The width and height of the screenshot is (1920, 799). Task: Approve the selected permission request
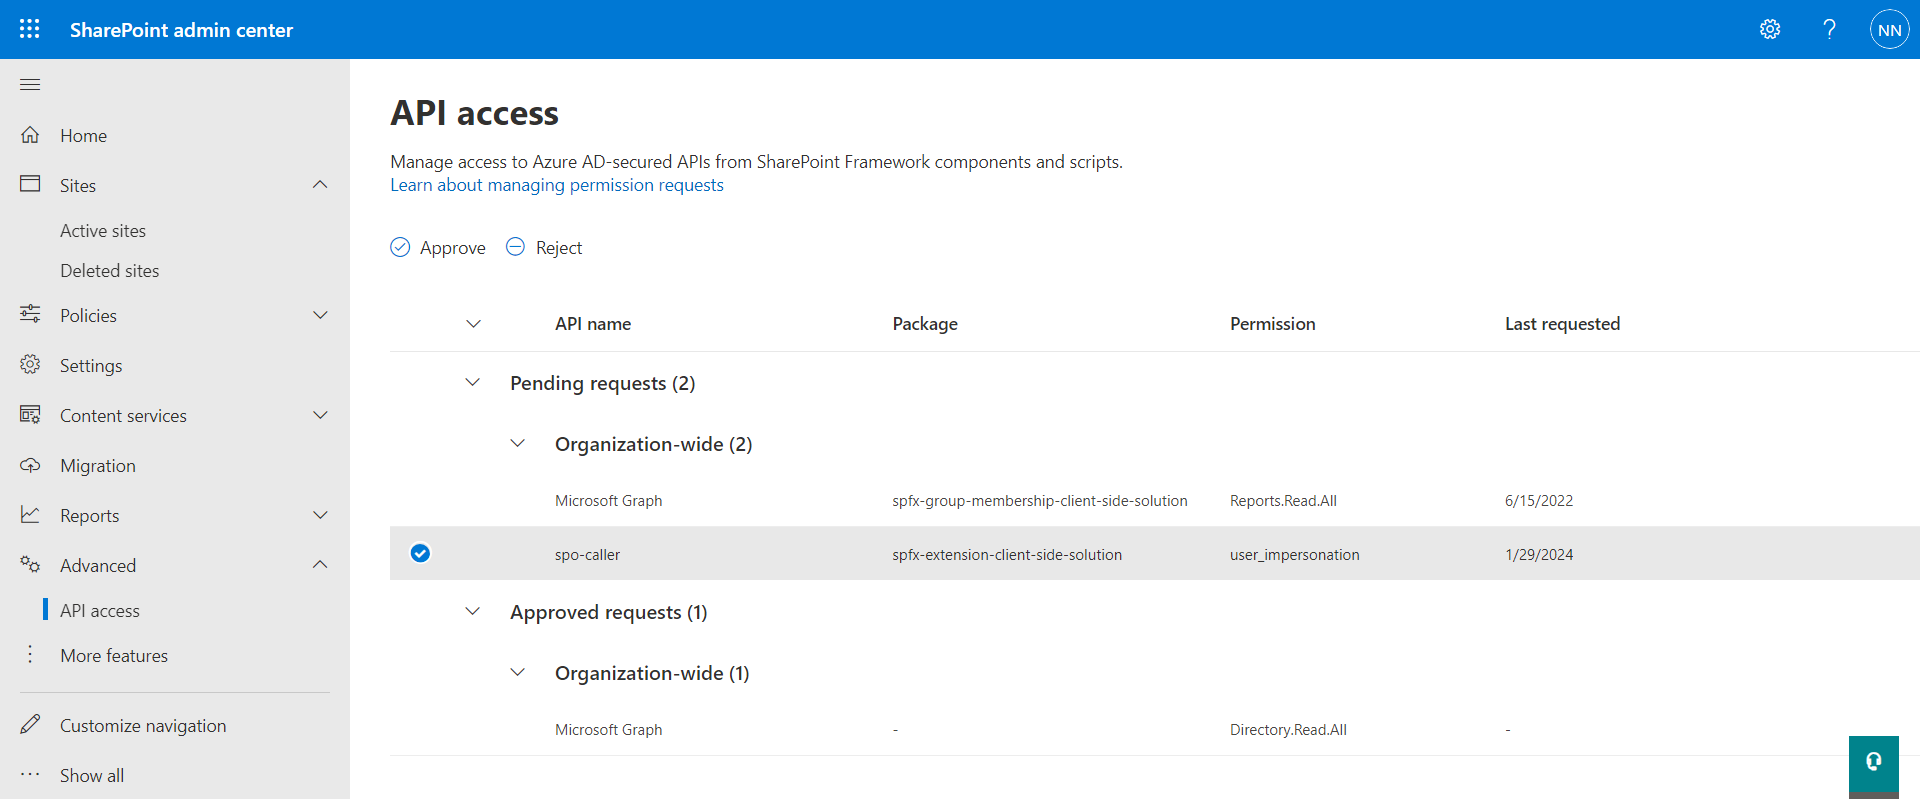438,248
